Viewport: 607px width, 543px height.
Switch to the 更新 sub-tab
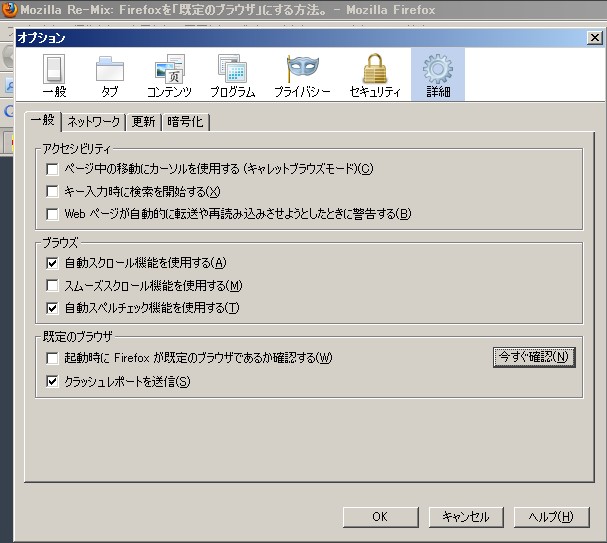click(143, 122)
